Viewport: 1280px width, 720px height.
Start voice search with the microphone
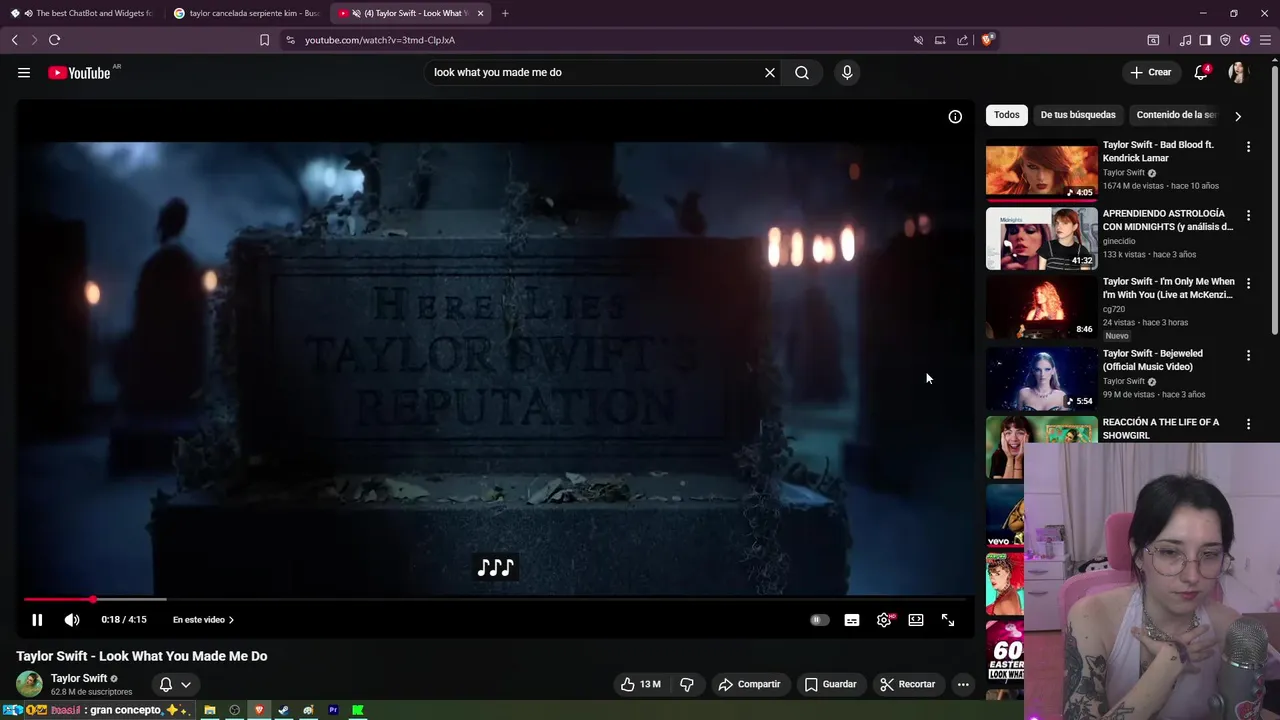coord(847,72)
